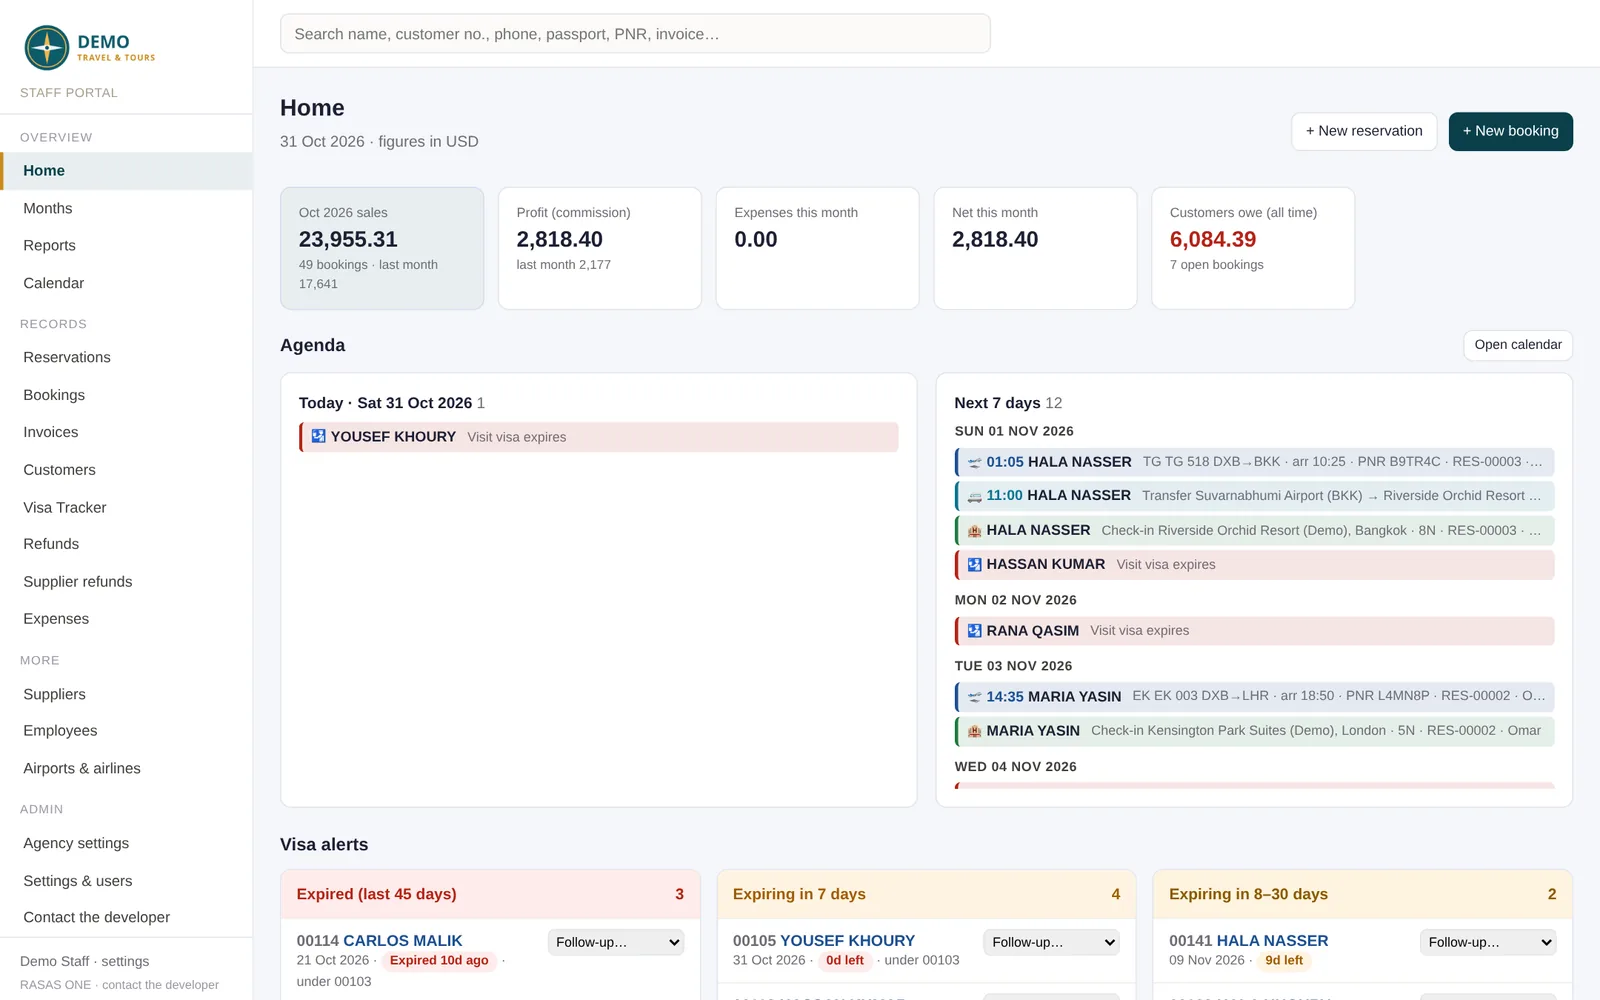The width and height of the screenshot is (1600, 1000).
Task: Go to Bookings page
Action: click(x=126, y=395)
